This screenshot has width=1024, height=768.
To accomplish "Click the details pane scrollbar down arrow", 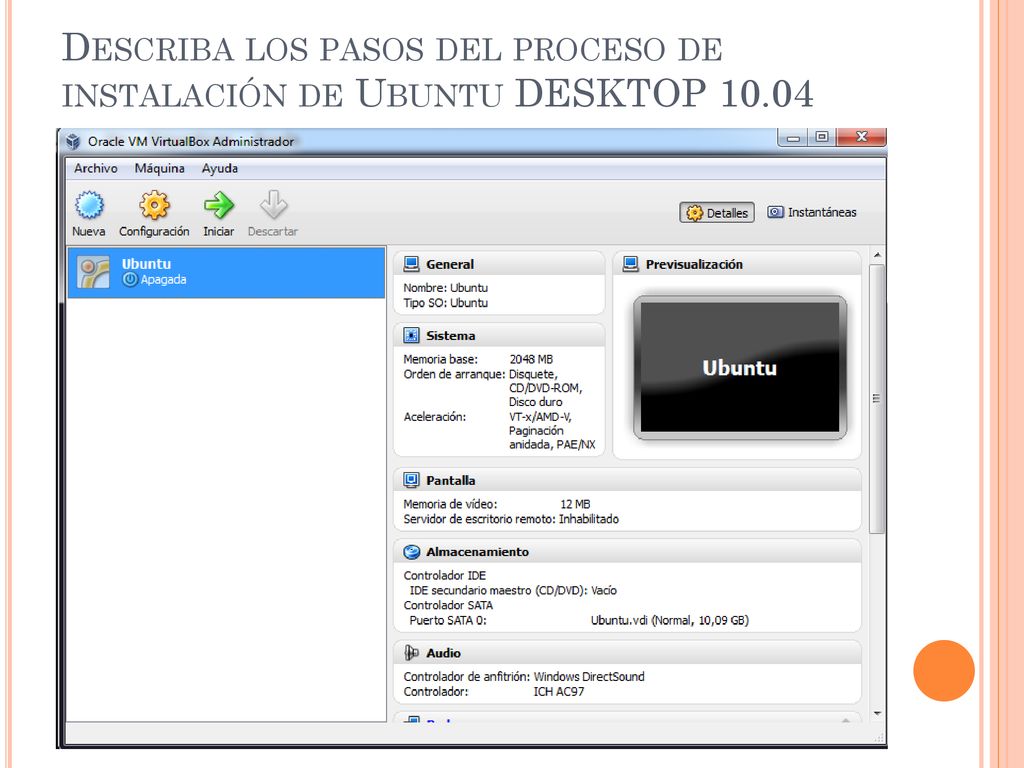I will (x=877, y=714).
